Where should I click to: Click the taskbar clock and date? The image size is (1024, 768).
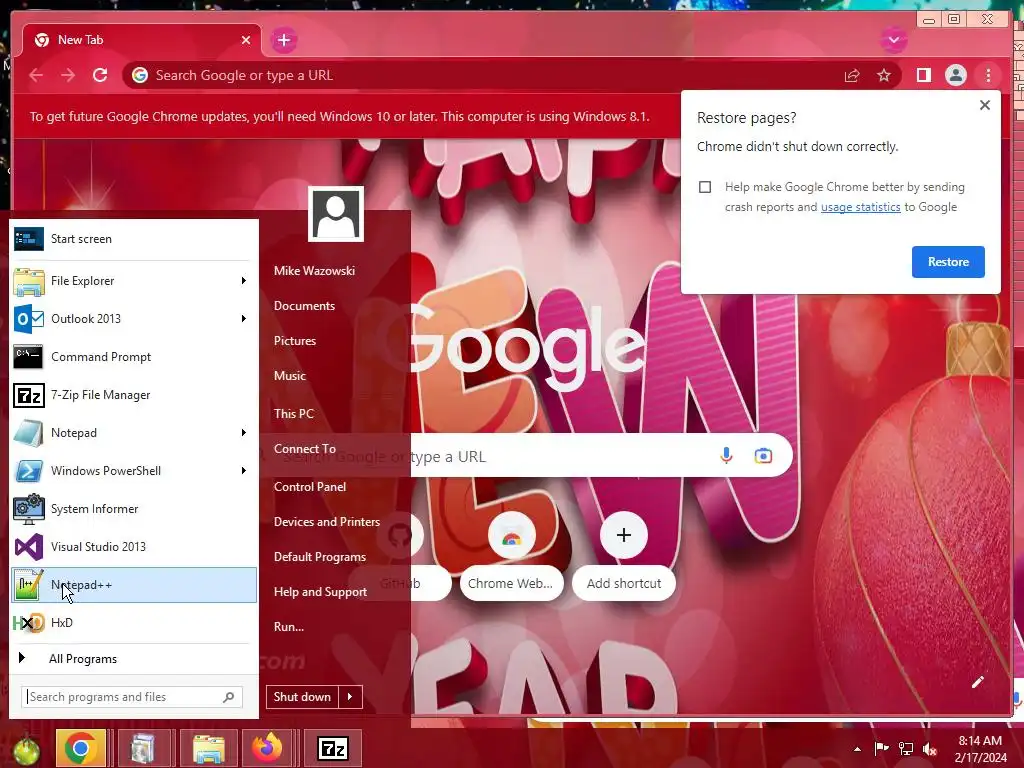[x=980, y=749]
